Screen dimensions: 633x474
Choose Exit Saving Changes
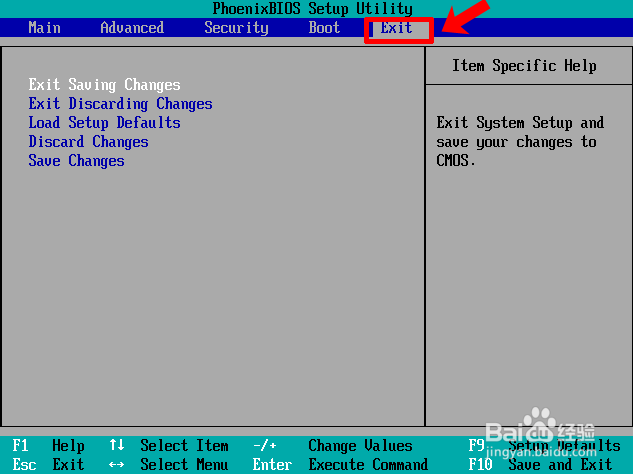[105, 85]
